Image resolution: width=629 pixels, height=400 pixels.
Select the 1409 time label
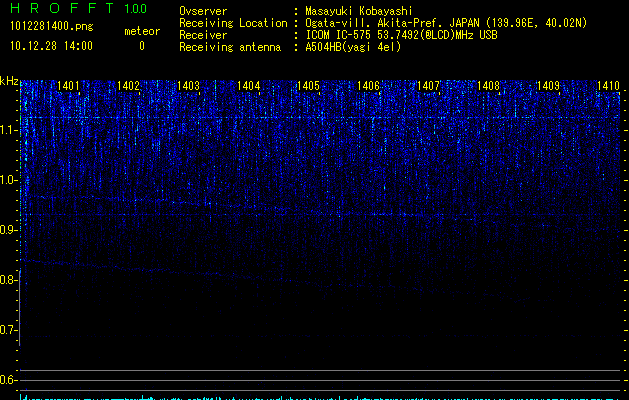coord(548,86)
